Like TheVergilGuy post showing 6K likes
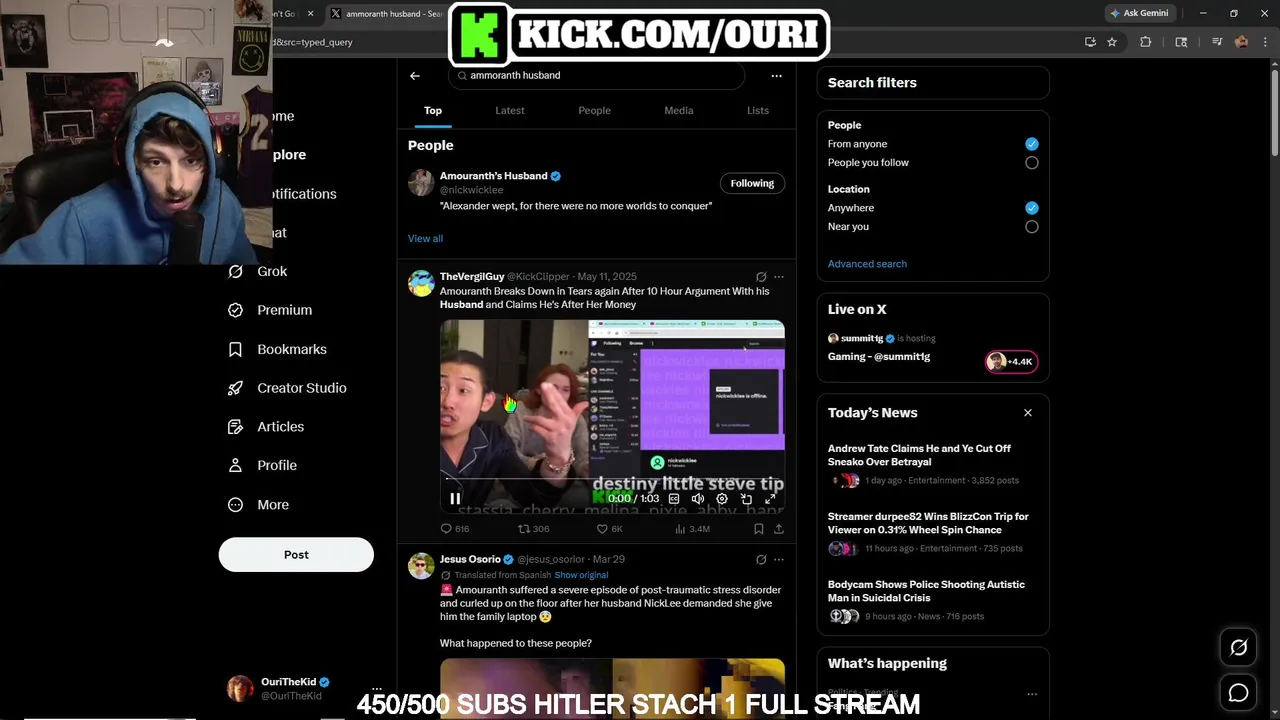 610,529
